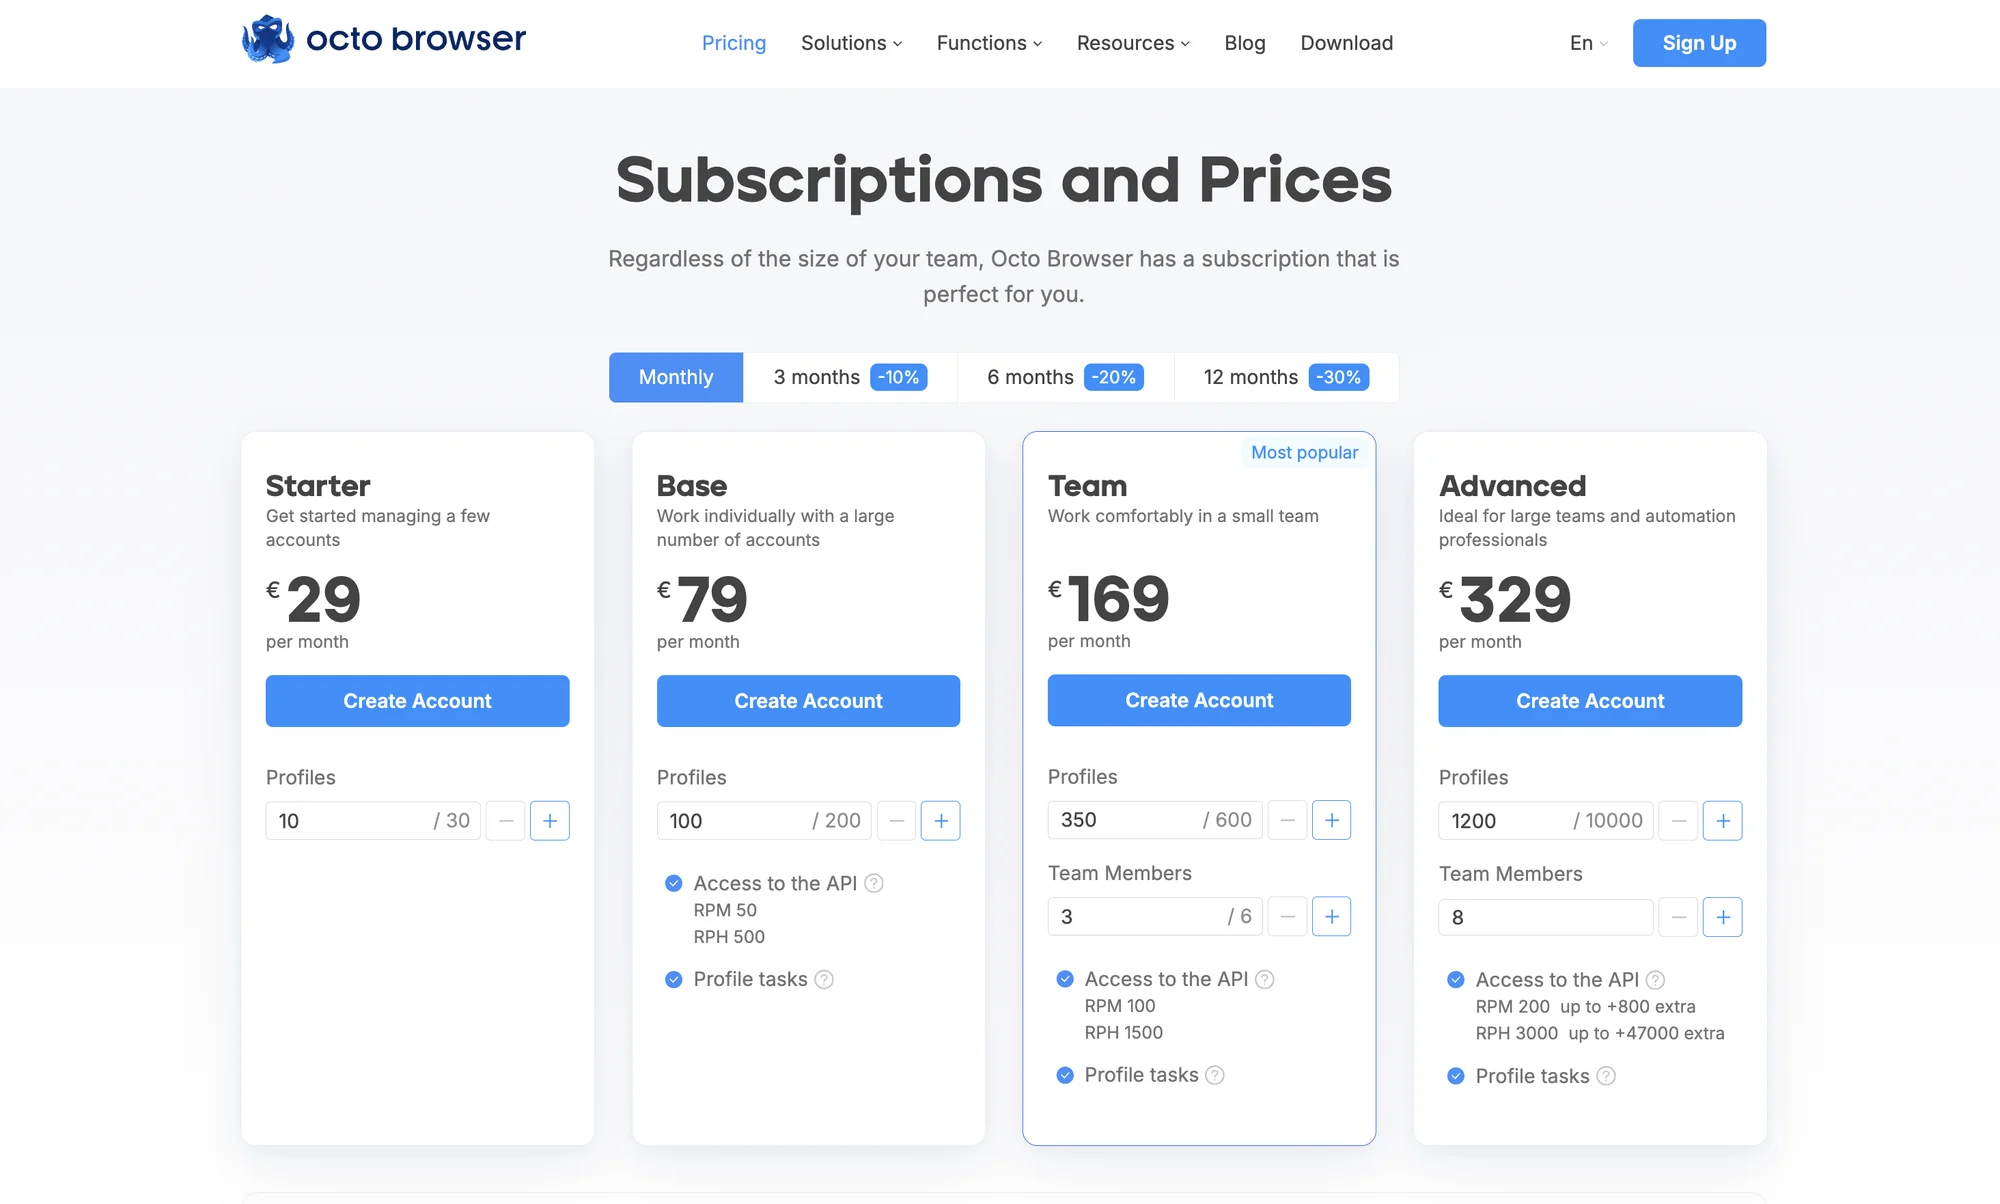Select the 3 months billing option
The width and height of the screenshot is (2000, 1204).
pos(846,377)
